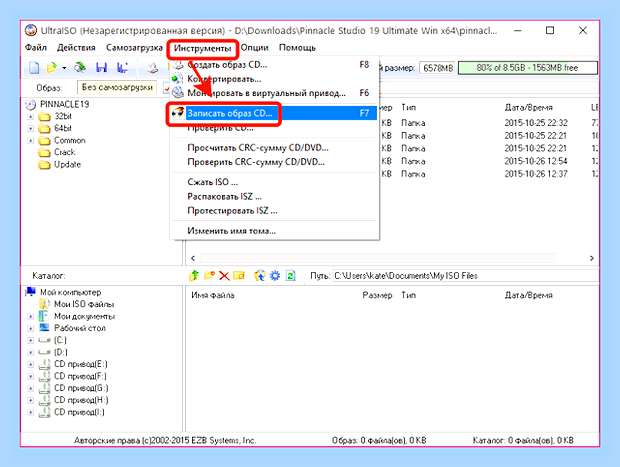Viewport: 620px width, 467px height.
Task: Select CD привод(I:) in catalog tree
Action: (x=79, y=412)
